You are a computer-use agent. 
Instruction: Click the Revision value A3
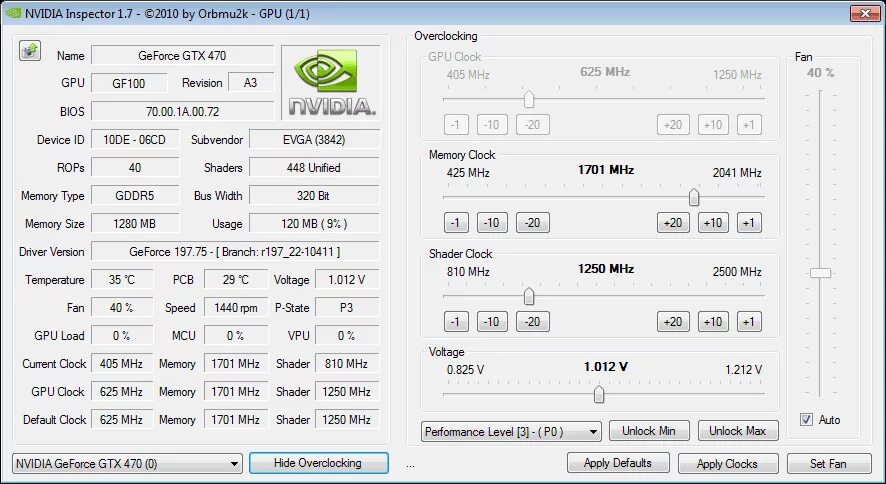click(x=251, y=83)
